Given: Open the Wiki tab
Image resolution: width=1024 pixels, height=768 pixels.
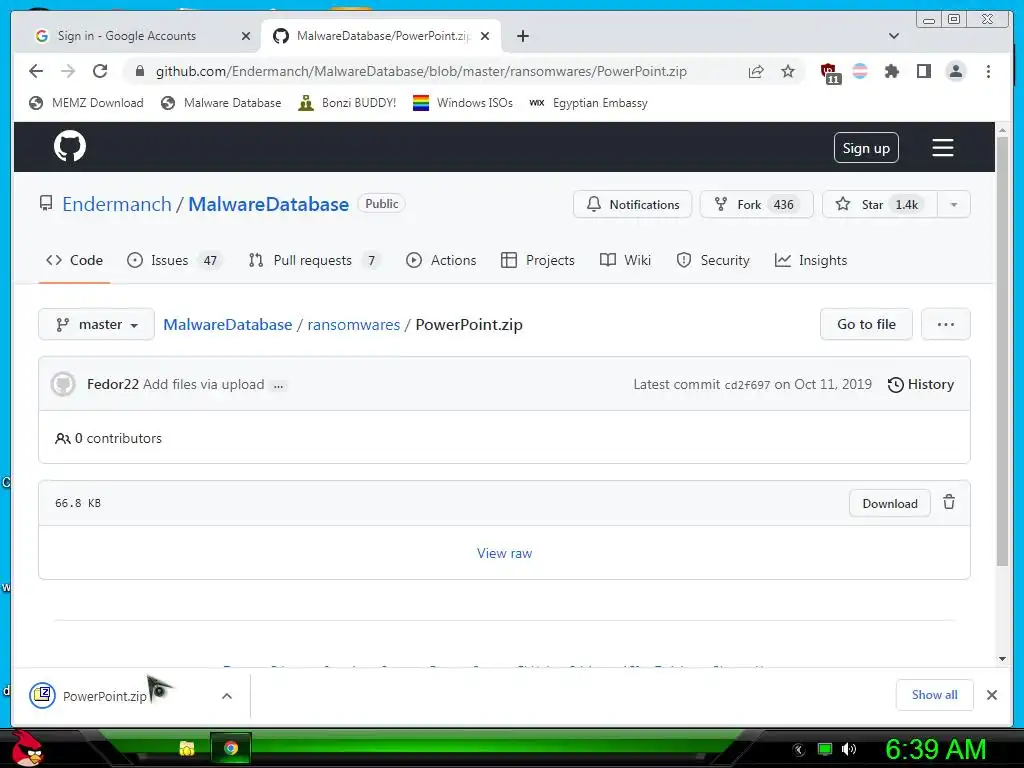Looking at the screenshot, I should coord(626,261).
